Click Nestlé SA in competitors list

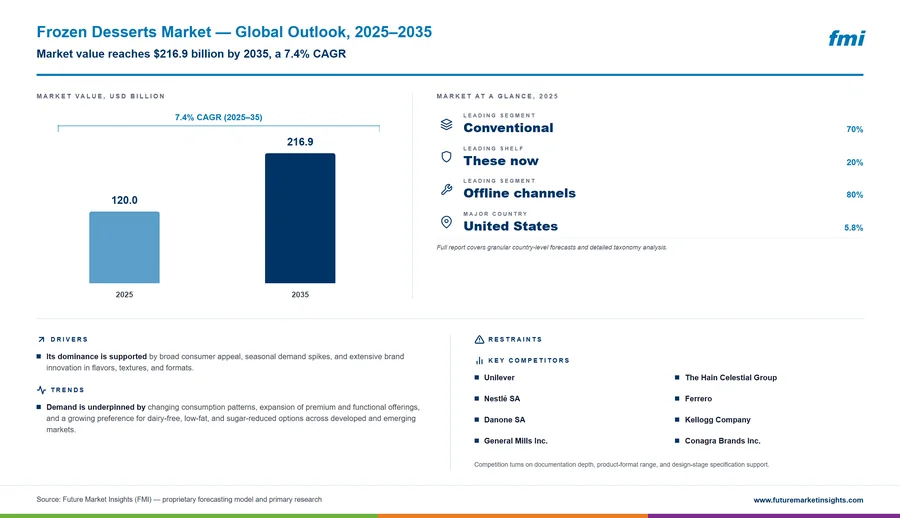[x=502, y=399]
